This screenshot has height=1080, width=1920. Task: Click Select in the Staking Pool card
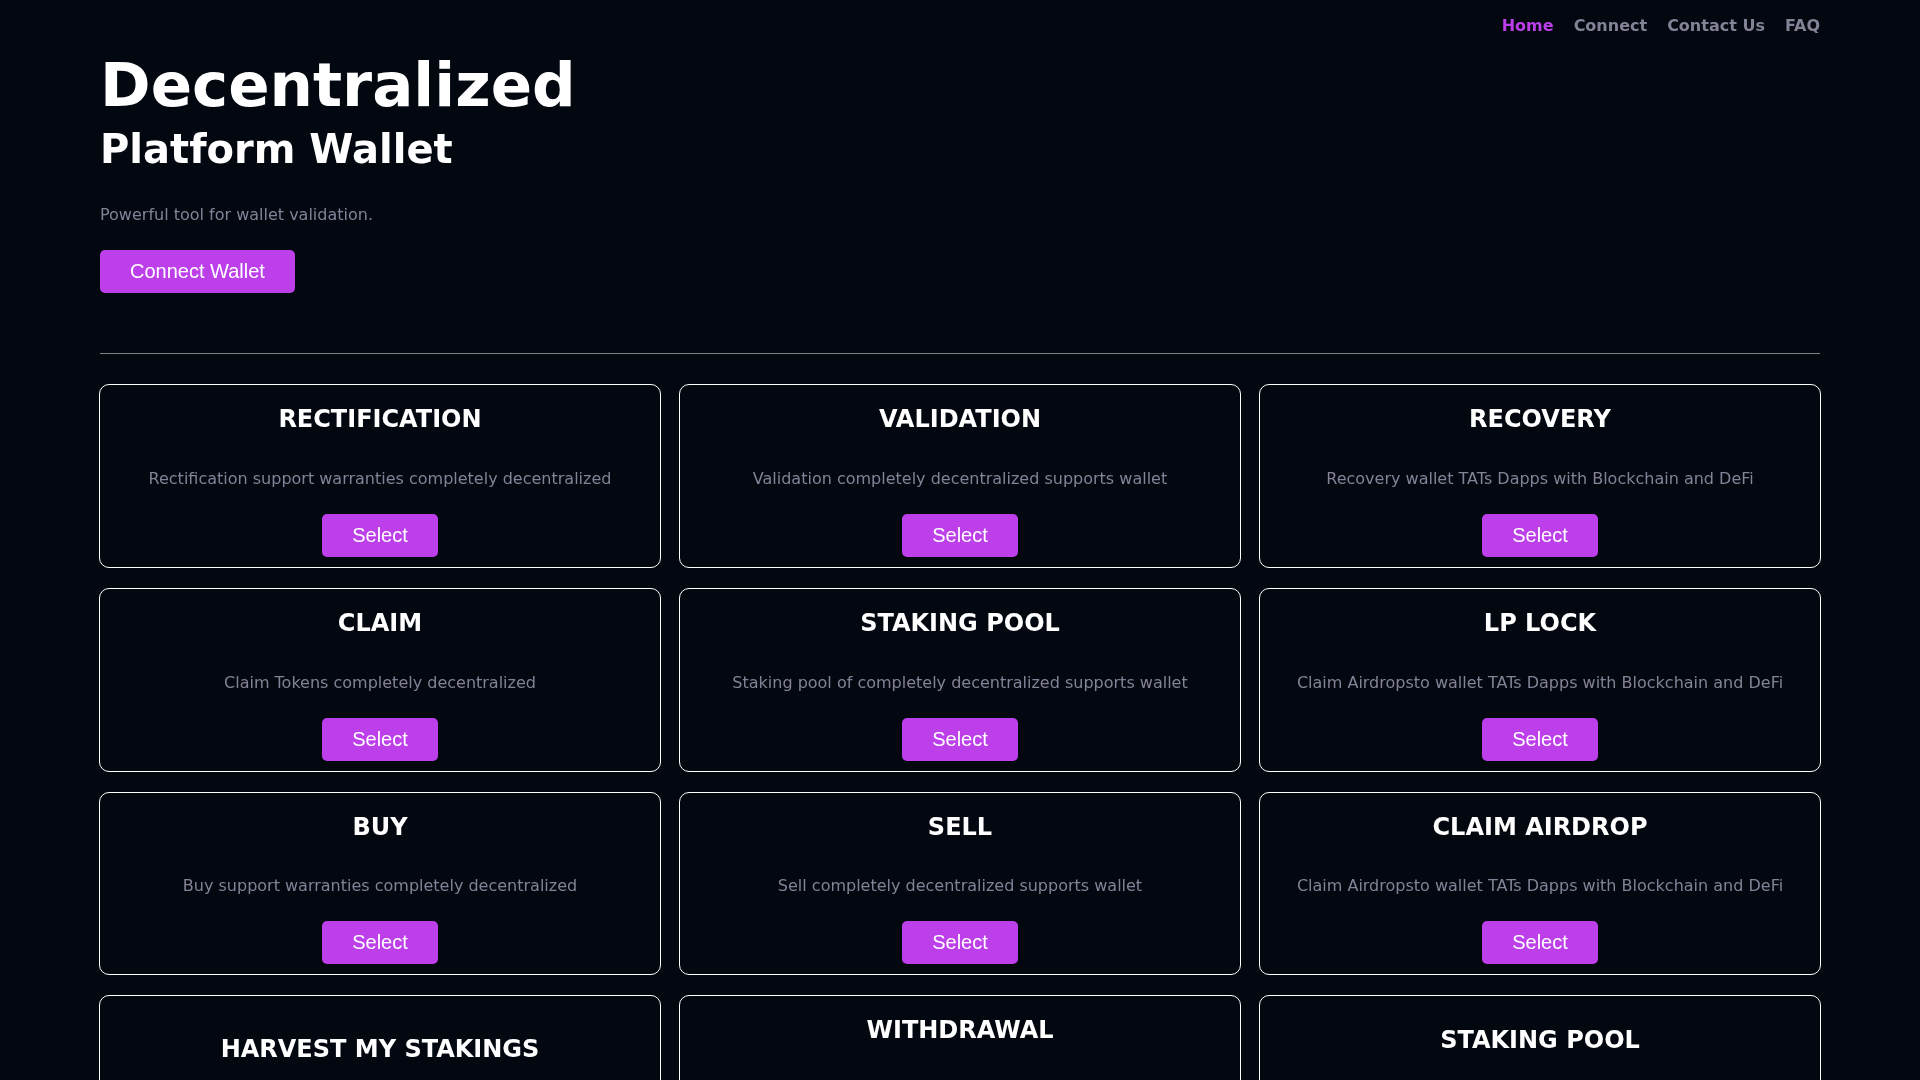pyautogui.click(x=959, y=740)
